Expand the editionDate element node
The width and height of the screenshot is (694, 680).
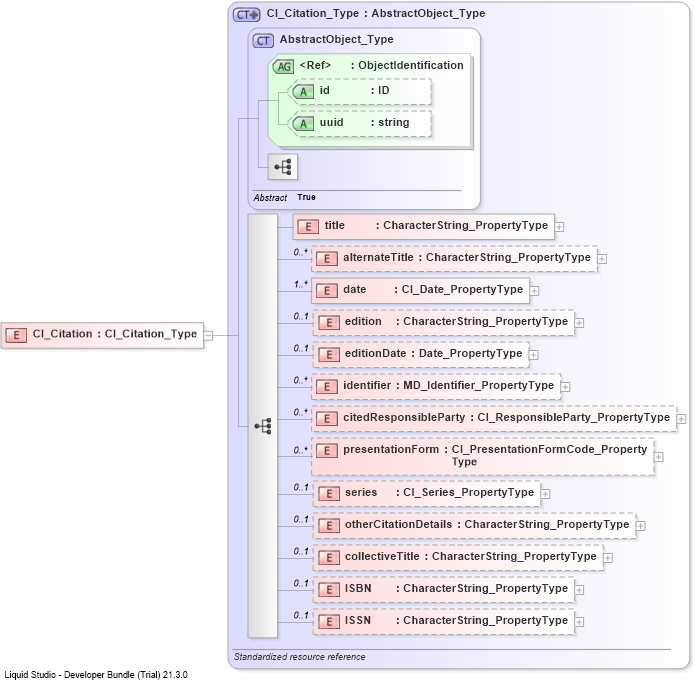click(x=534, y=355)
